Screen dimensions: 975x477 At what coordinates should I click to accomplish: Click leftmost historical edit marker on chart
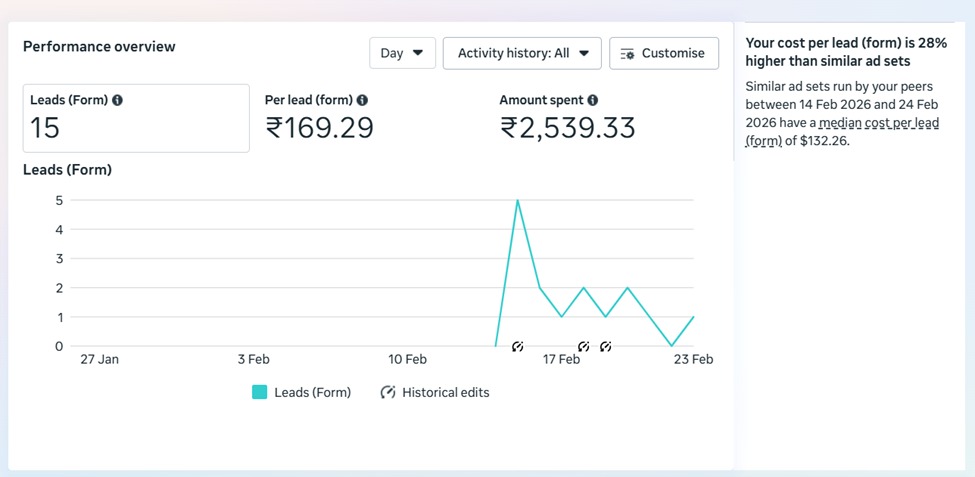point(517,347)
